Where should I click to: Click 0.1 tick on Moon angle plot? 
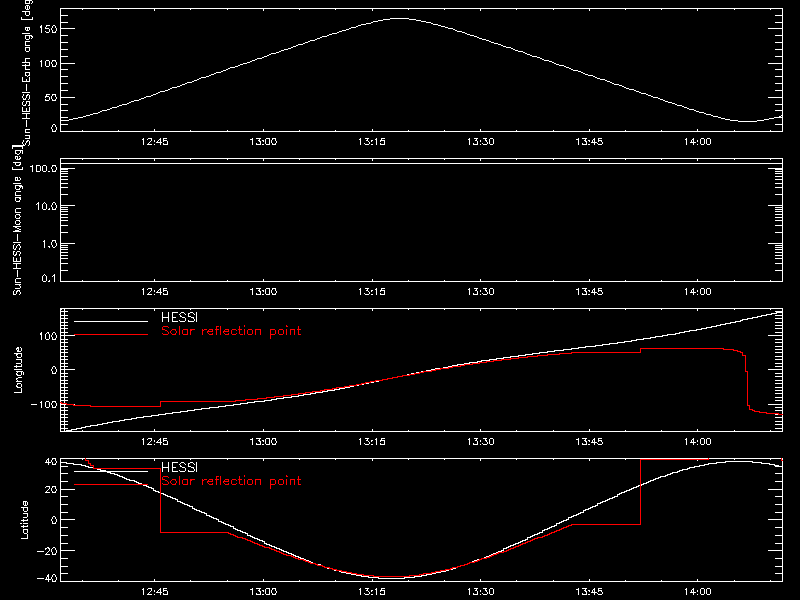[49, 279]
